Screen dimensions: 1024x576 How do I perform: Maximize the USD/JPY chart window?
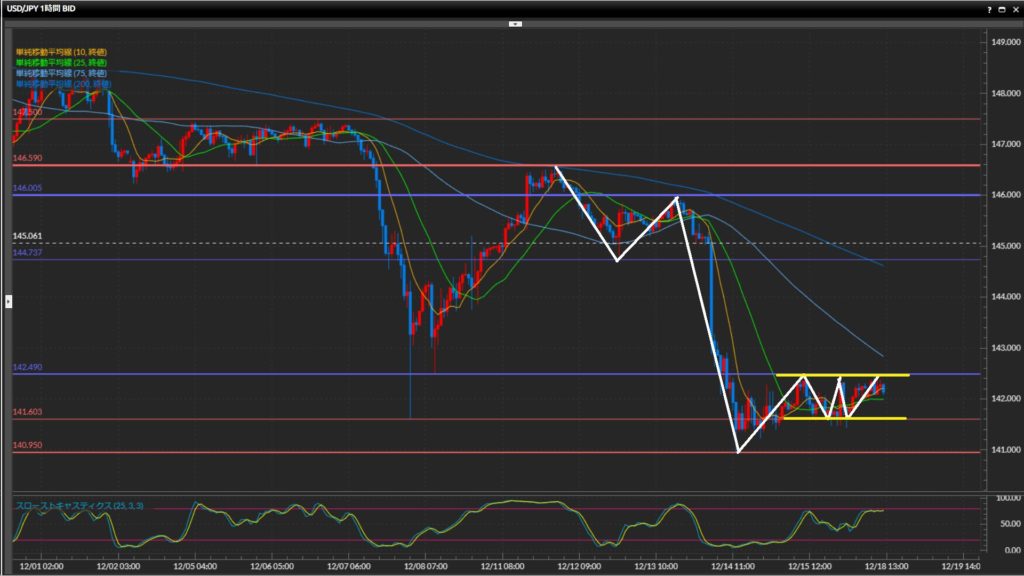click(1002, 9)
